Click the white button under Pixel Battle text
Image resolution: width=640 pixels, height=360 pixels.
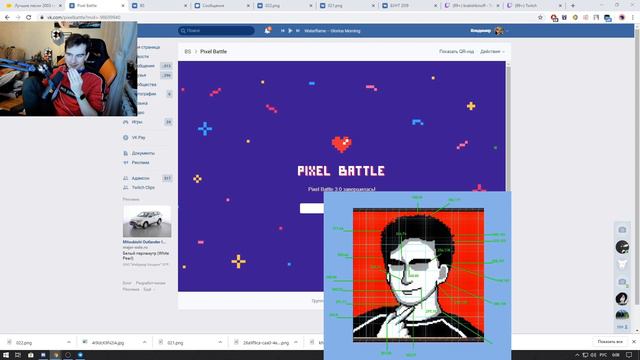(x=312, y=209)
